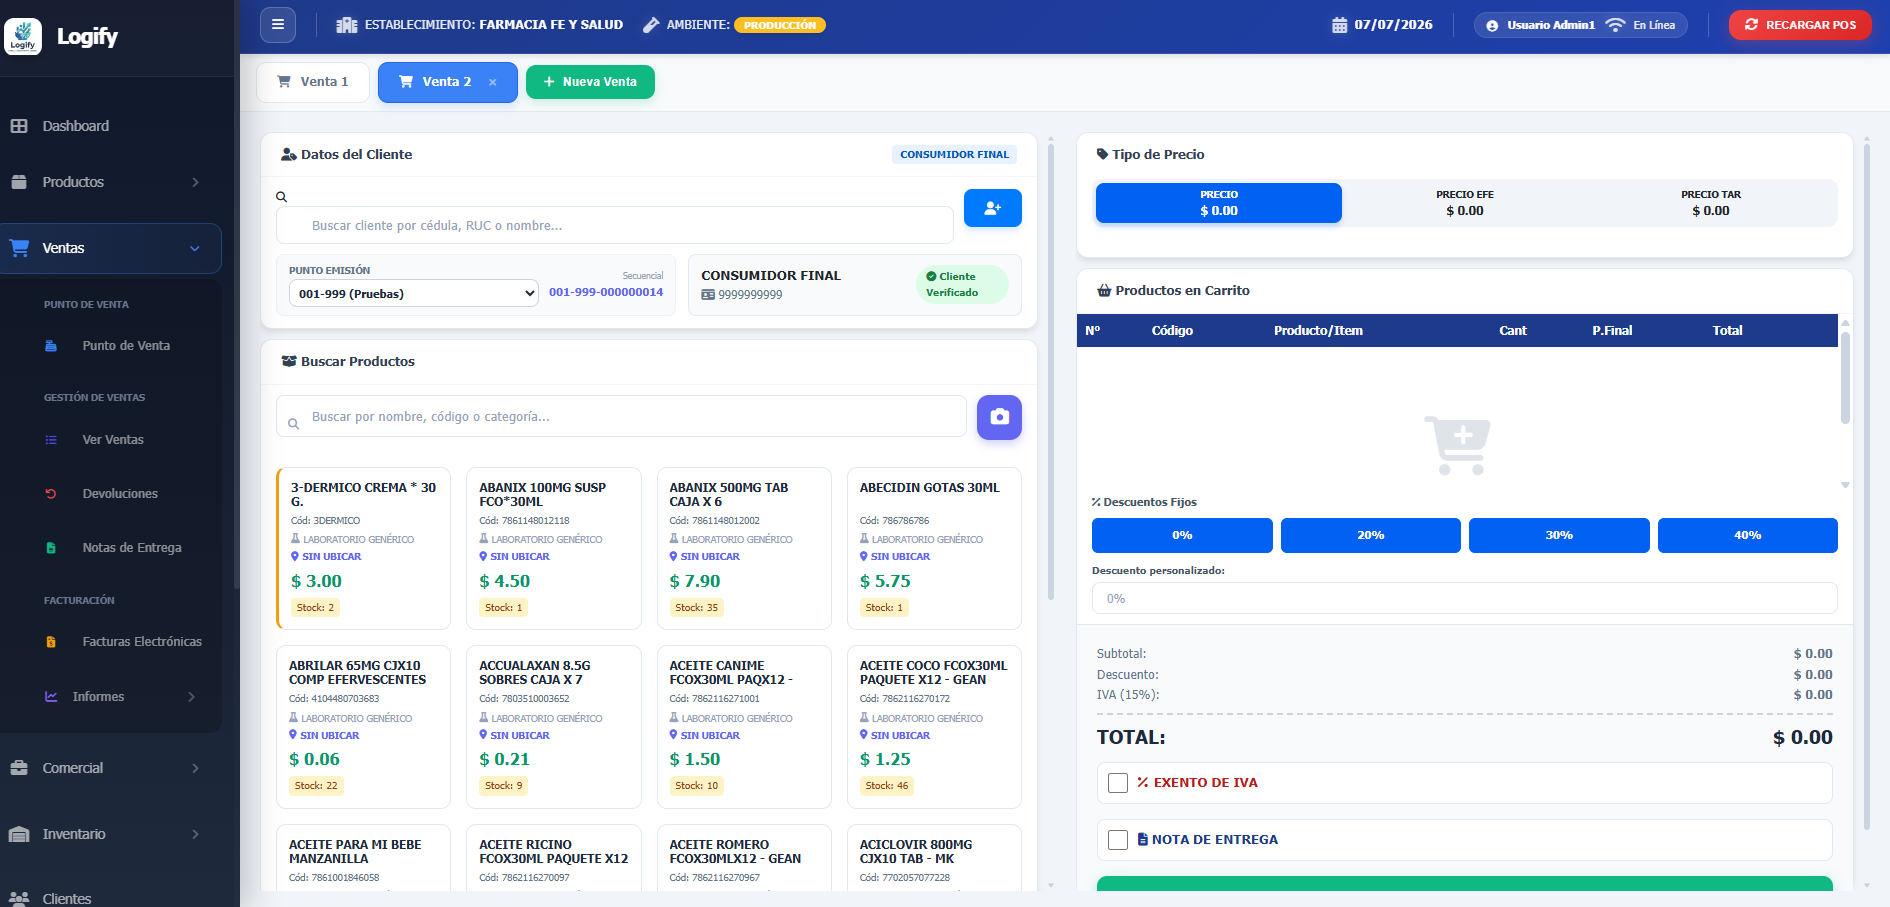1890x907 pixels.
Task: Click the establishment building icon
Action: coord(347,25)
